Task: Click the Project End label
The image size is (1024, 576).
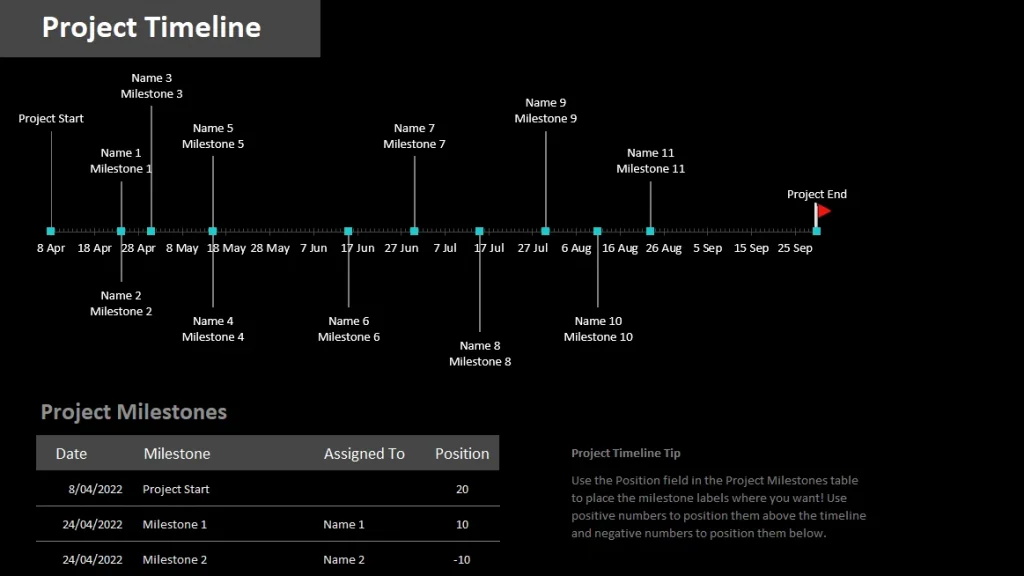Action: coord(816,194)
